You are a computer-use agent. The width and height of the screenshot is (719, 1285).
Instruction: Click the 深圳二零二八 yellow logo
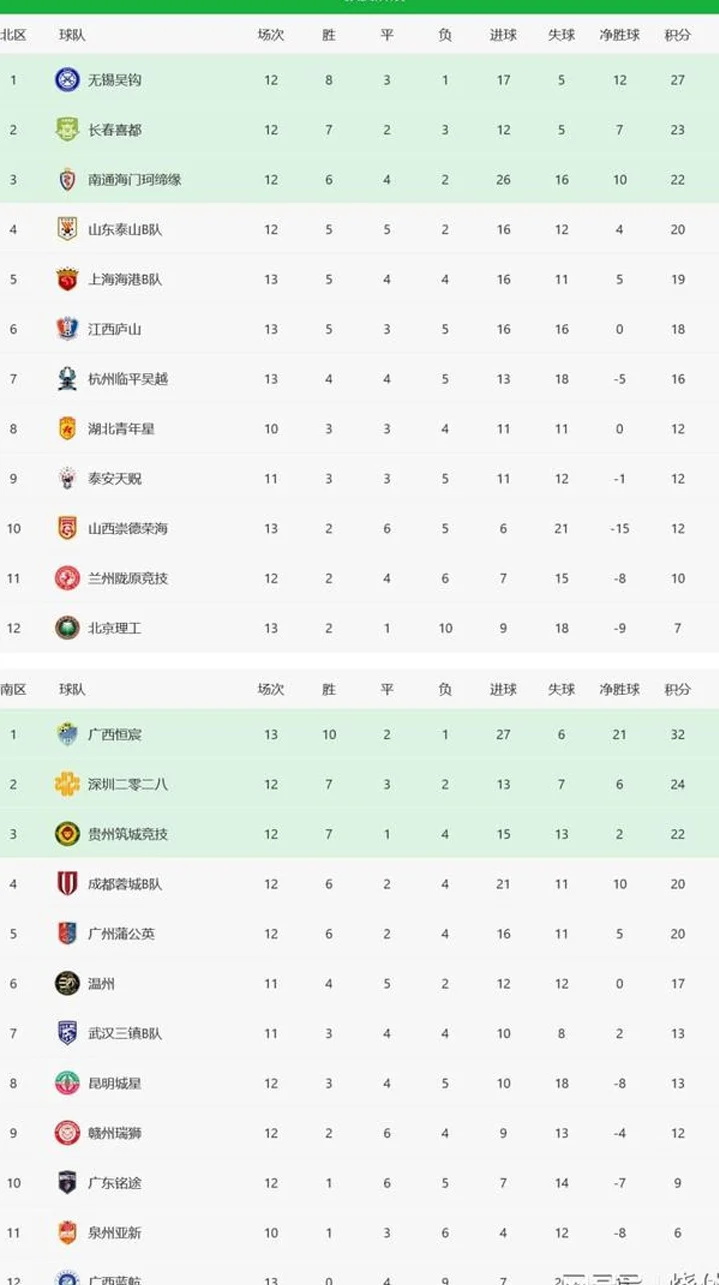67,784
